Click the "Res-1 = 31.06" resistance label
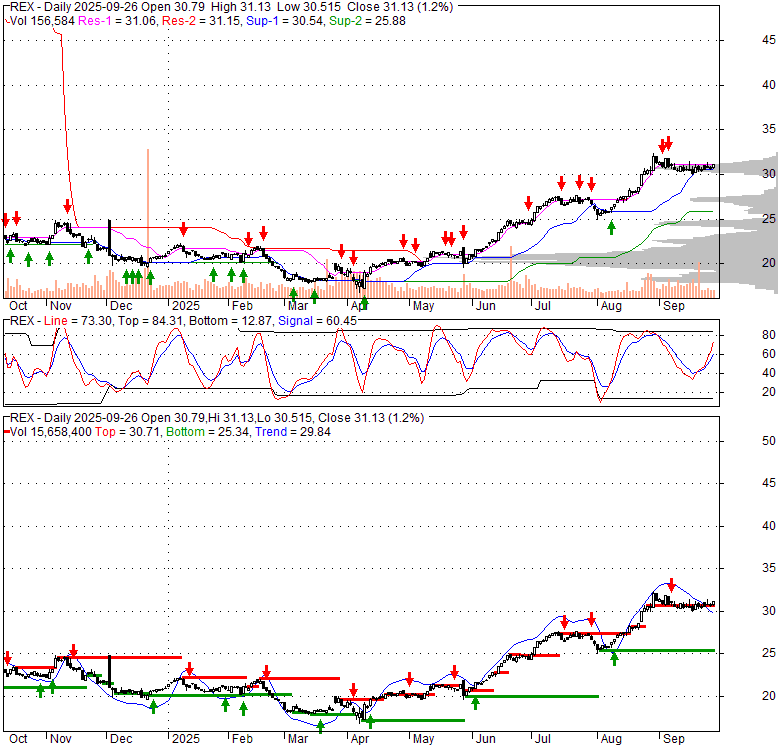Image resolution: width=780 pixels, height=745 pixels. [x=117, y=21]
